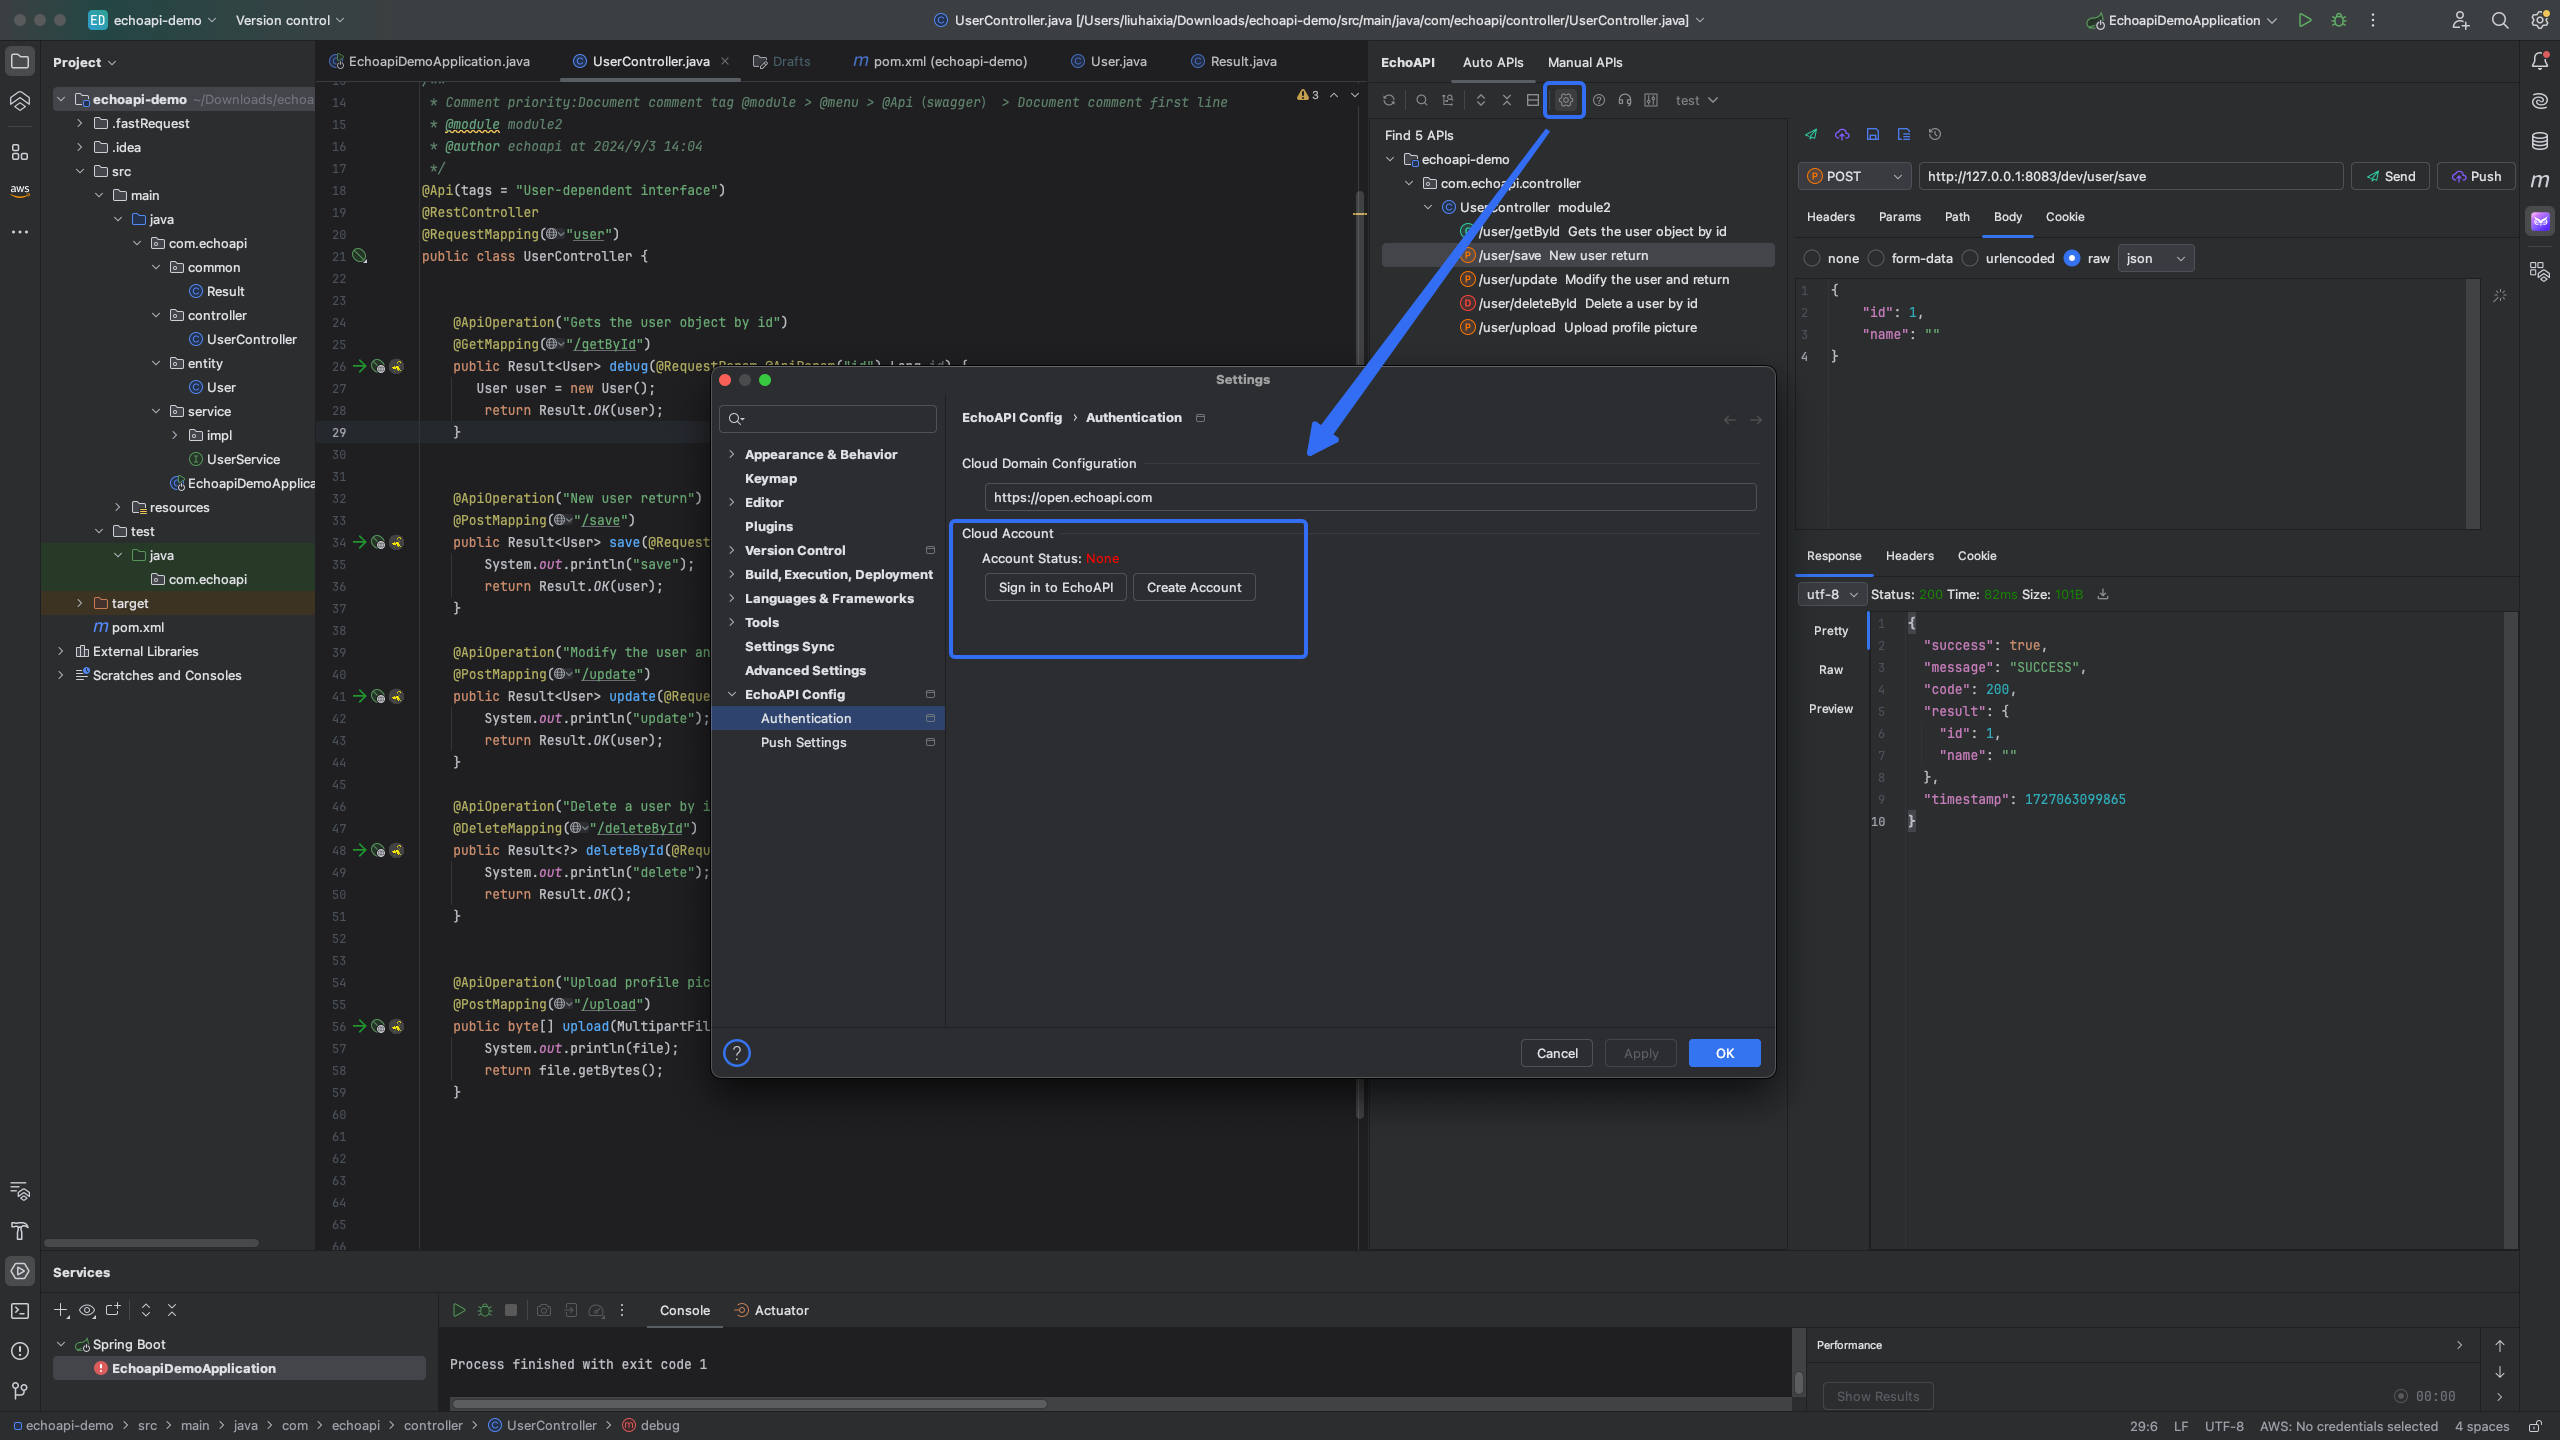Screen dimensions: 2560x1440
Task: Select the 'form-data' body type radio button
Action: (x=1876, y=258)
